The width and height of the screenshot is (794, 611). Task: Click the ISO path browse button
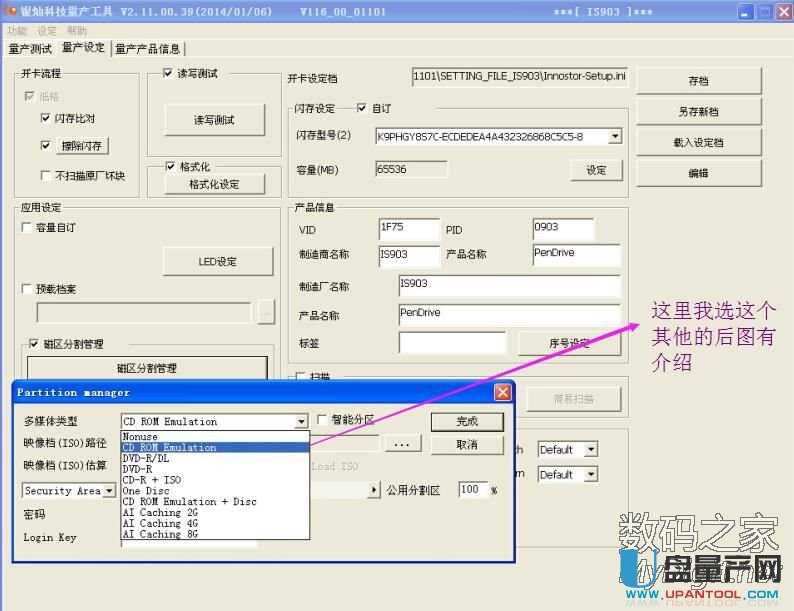(400, 443)
